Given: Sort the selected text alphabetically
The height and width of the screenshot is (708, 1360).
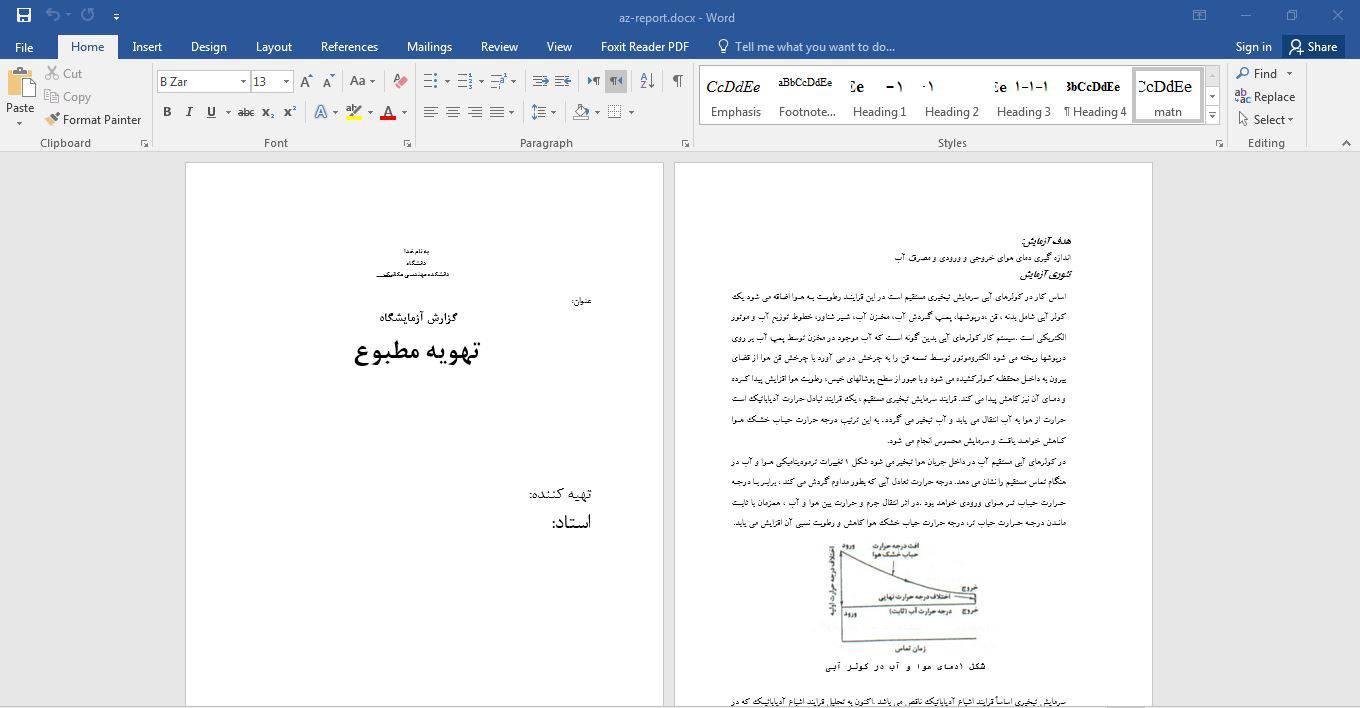Looking at the screenshot, I should pos(647,81).
